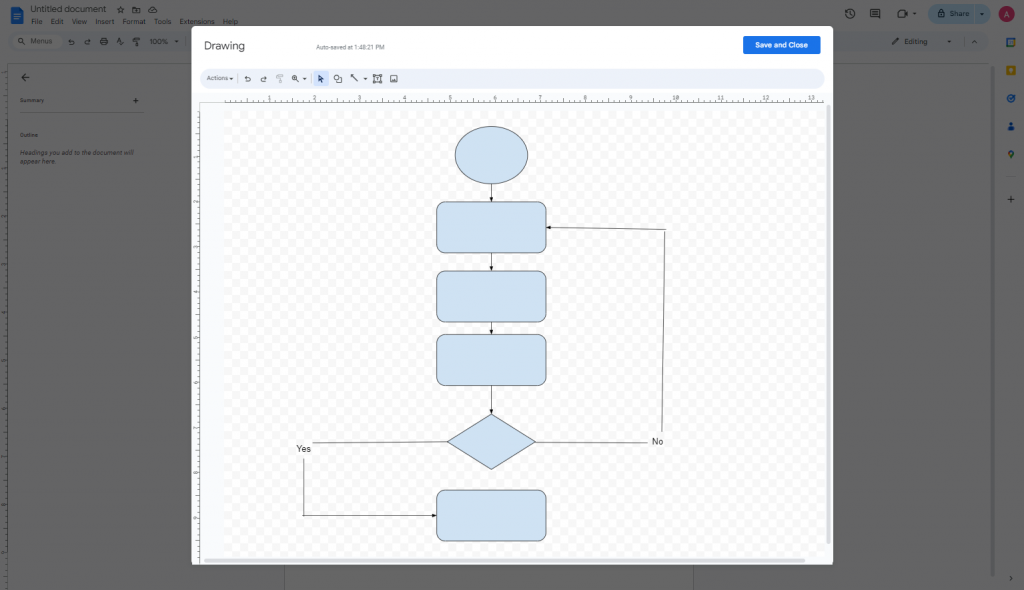Screen dimensions: 1024x590
Task: Add a summary with the plus icon
Action: point(136,101)
